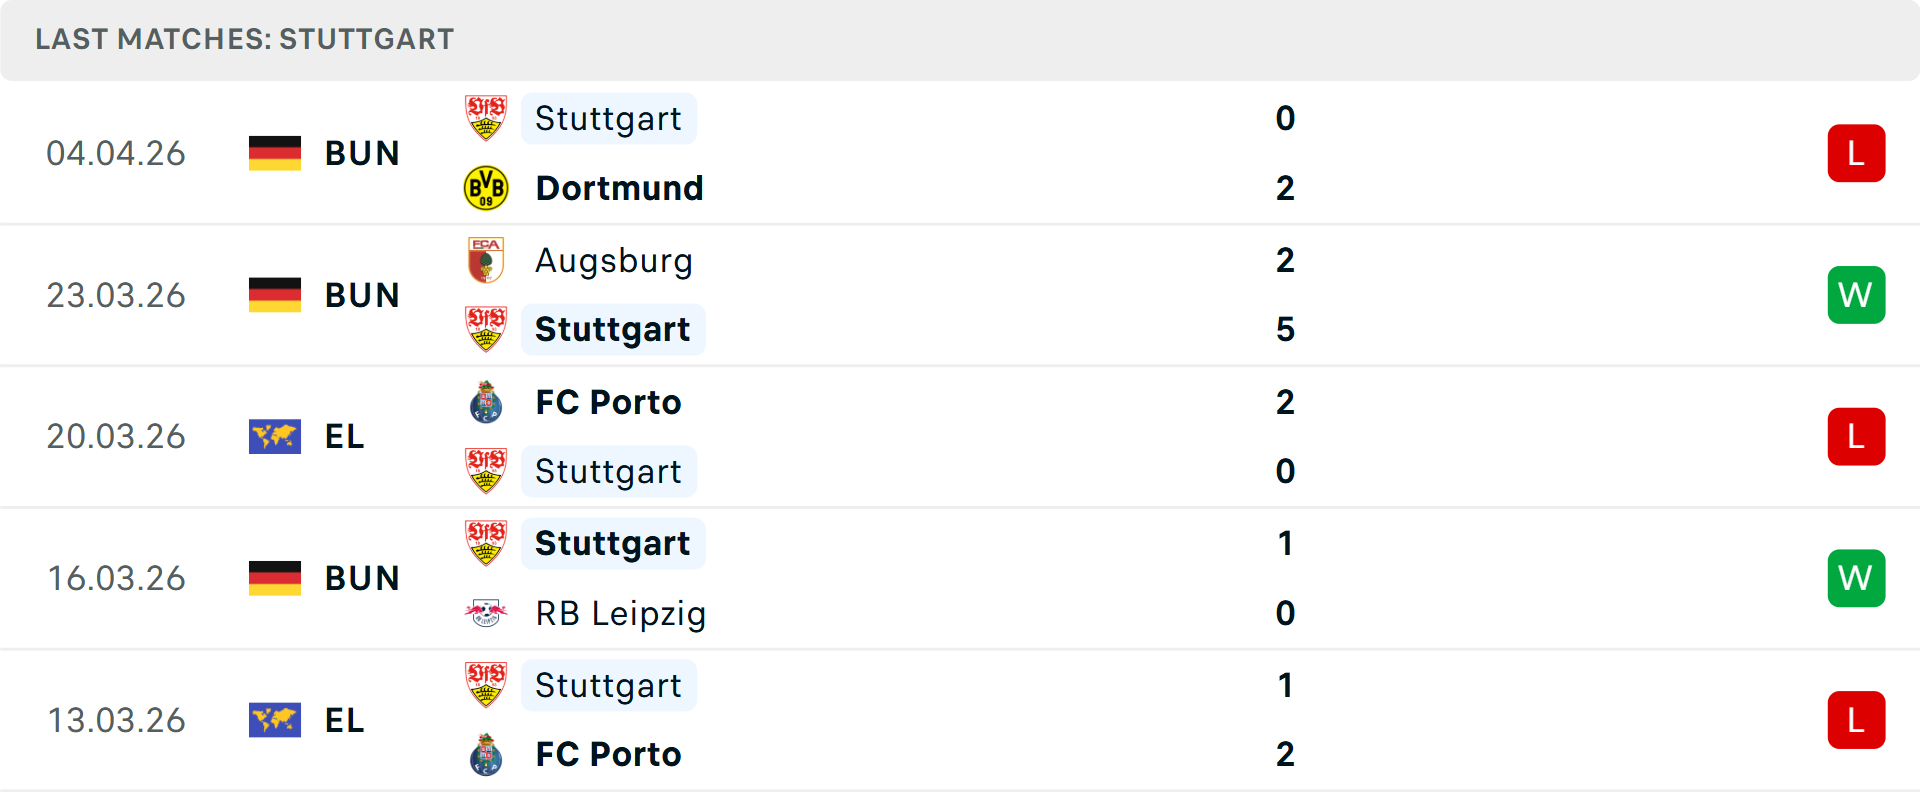Click the RB Leipzig club logo
The width and height of the screenshot is (1920, 792).
click(x=486, y=613)
